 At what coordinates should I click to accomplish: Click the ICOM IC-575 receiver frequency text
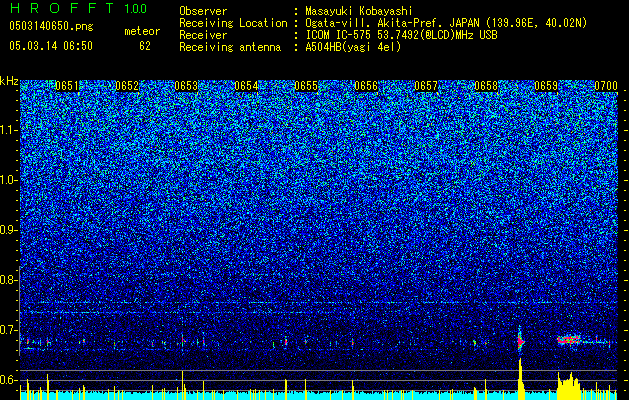click(x=401, y=35)
